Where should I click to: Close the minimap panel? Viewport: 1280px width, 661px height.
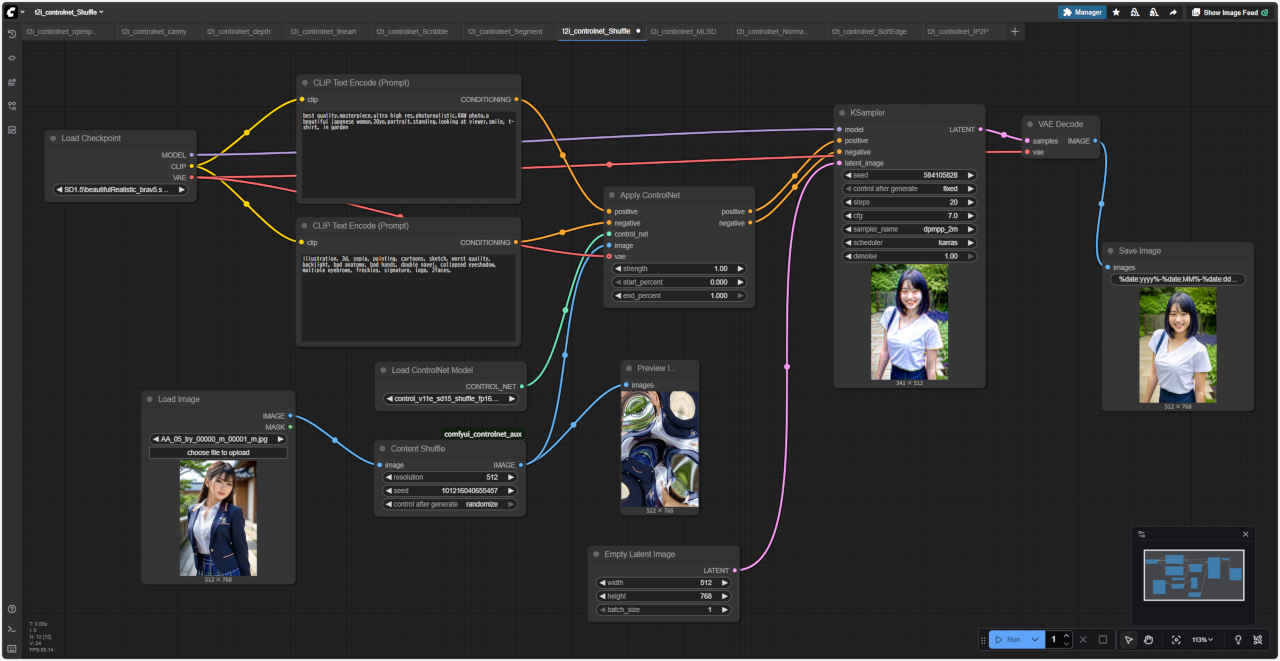tap(1245, 534)
